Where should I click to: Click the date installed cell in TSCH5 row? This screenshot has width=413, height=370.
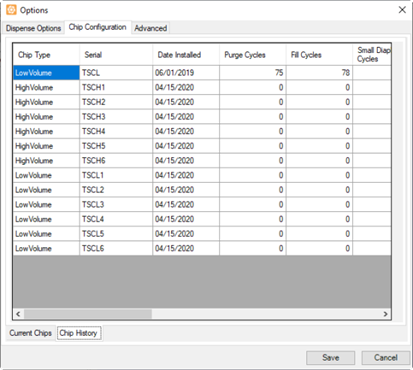(x=186, y=146)
